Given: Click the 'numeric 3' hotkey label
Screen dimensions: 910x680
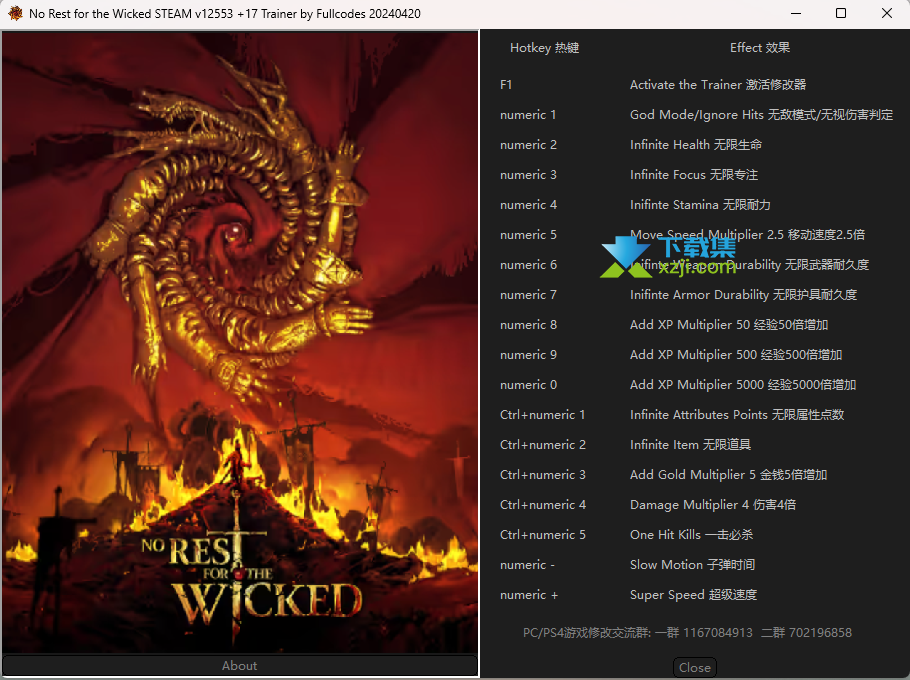Looking at the screenshot, I should pyautogui.click(x=528, y=175).
